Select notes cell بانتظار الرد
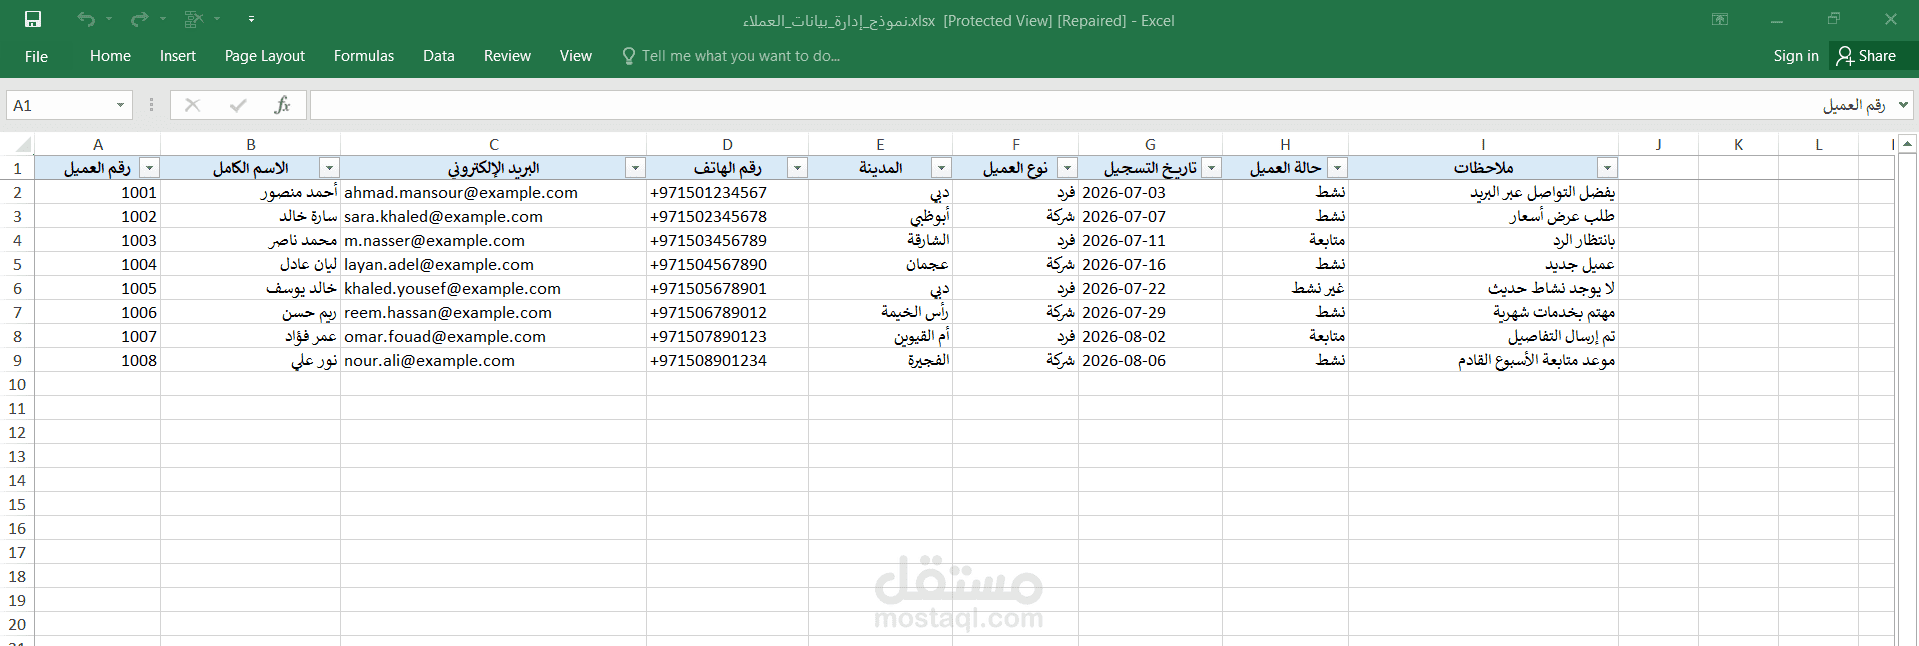This screenshot has width=1919, height=646. point(1484,240)
